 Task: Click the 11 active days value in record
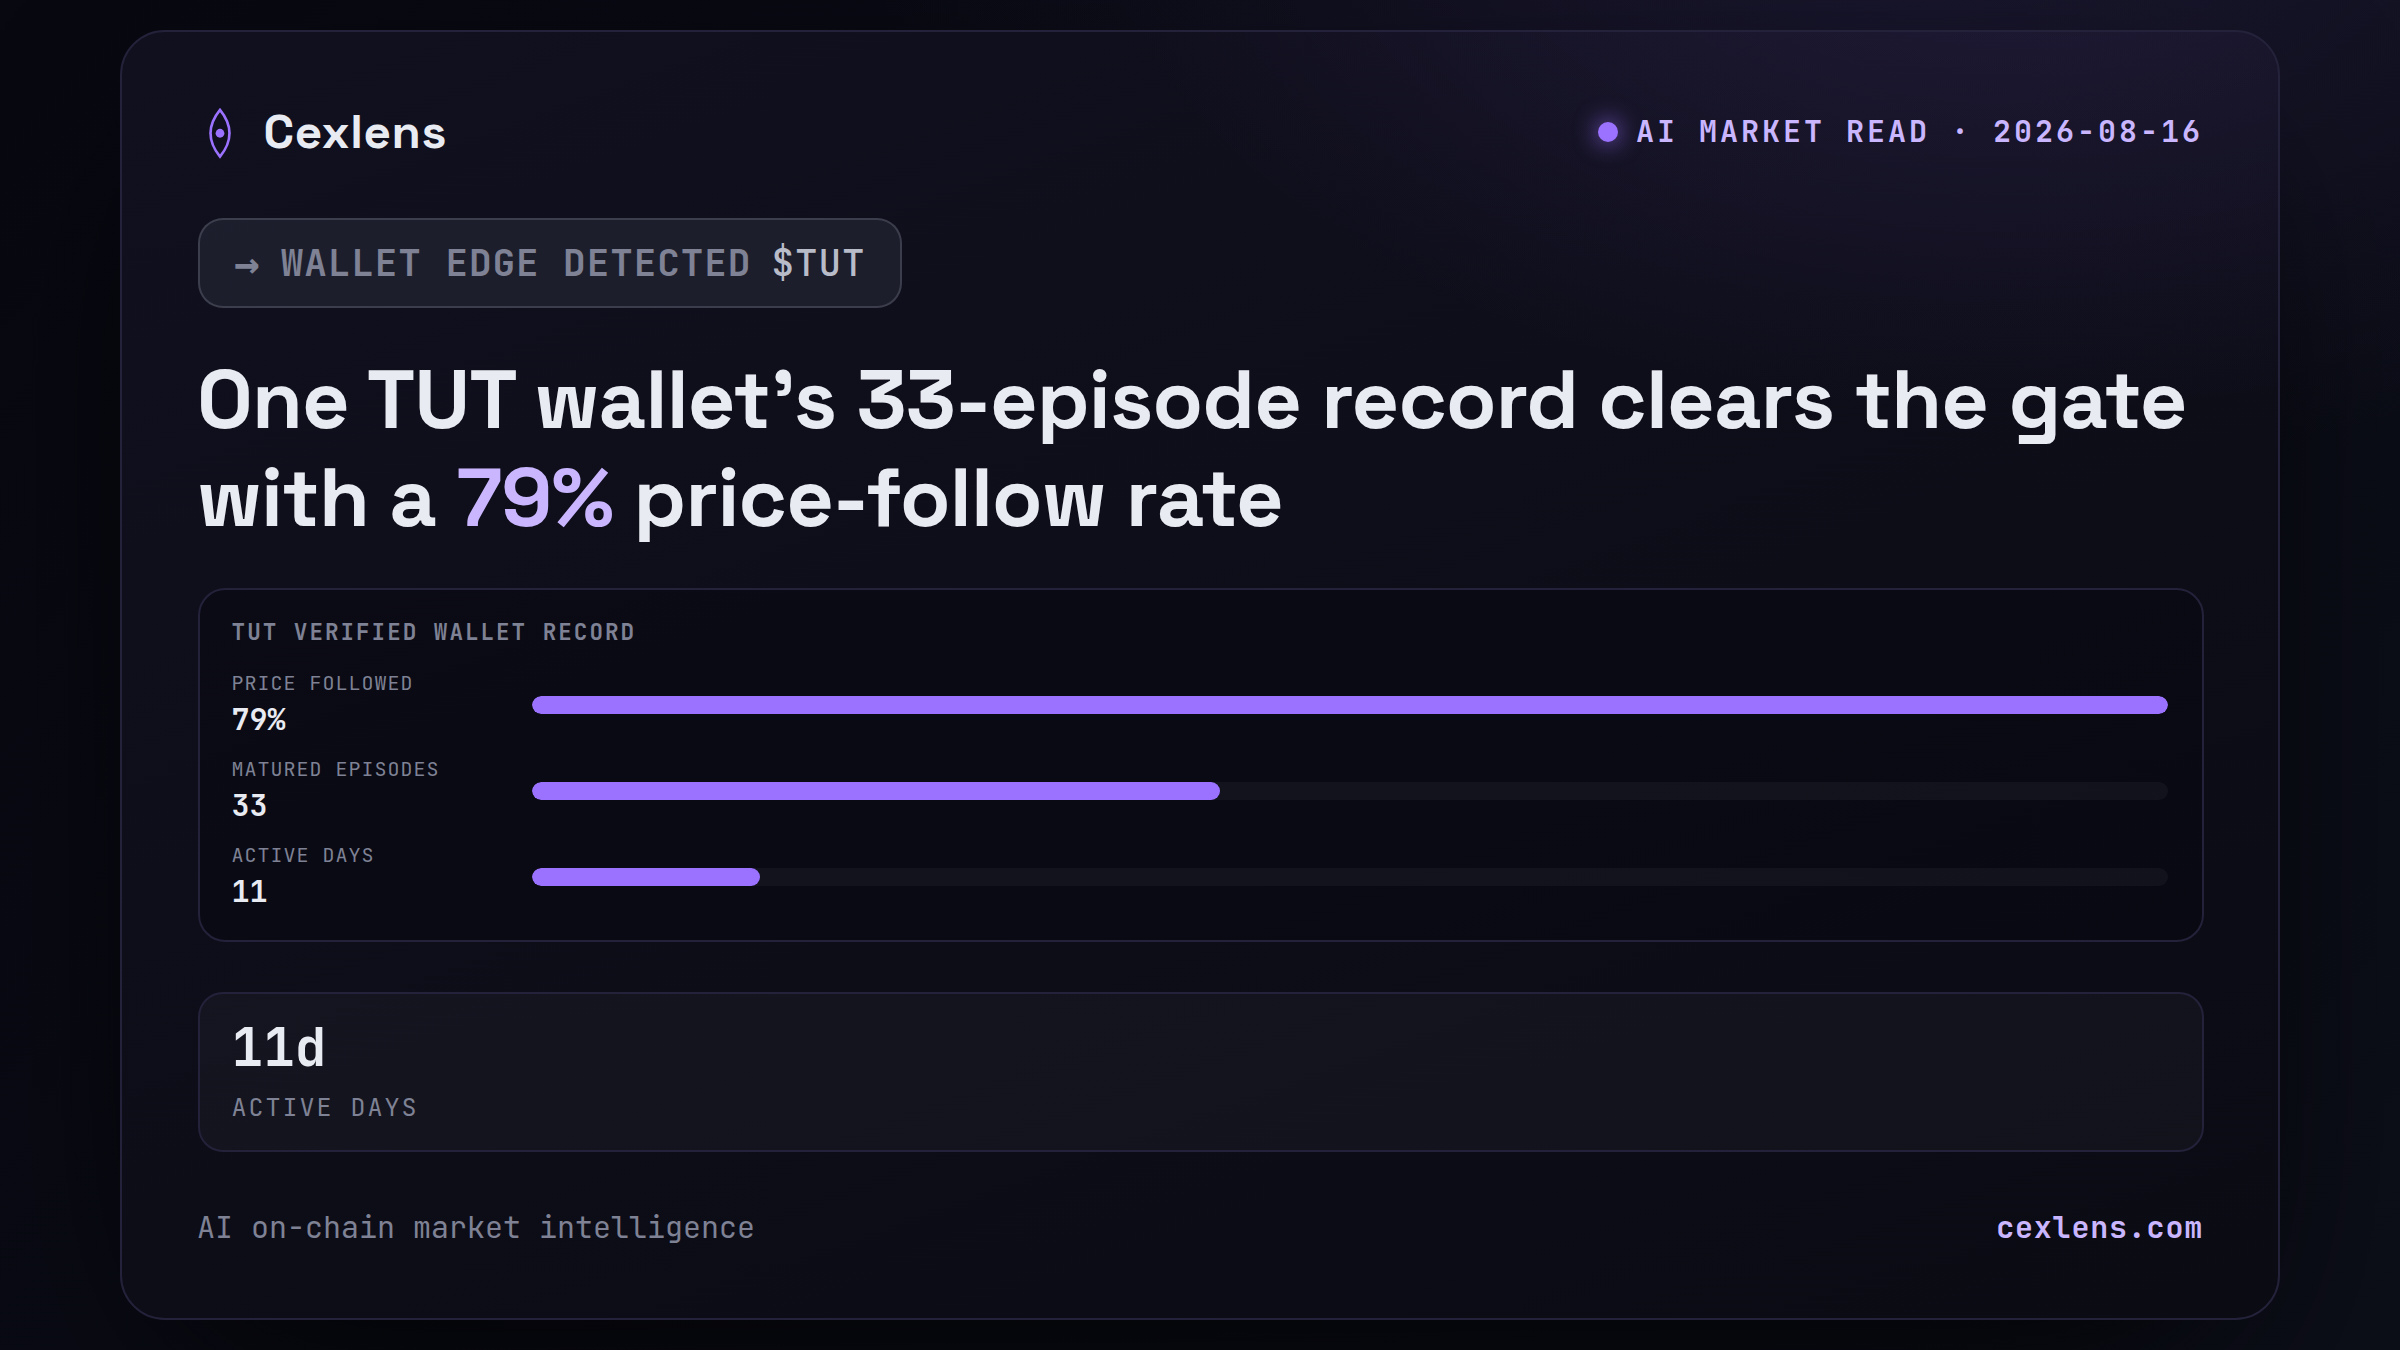click(250, 892)
